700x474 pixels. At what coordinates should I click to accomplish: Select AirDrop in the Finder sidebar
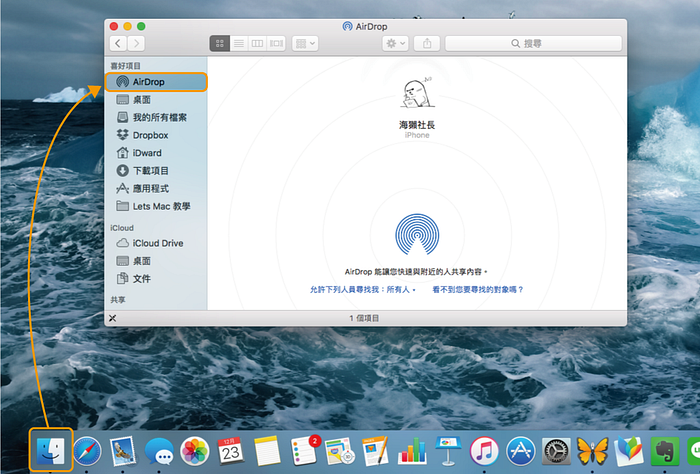[x=156, y=82]
